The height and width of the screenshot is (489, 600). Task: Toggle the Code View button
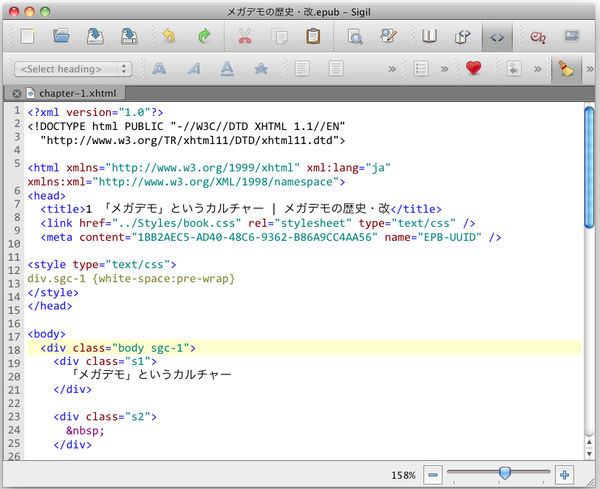[x=495, y=37]
